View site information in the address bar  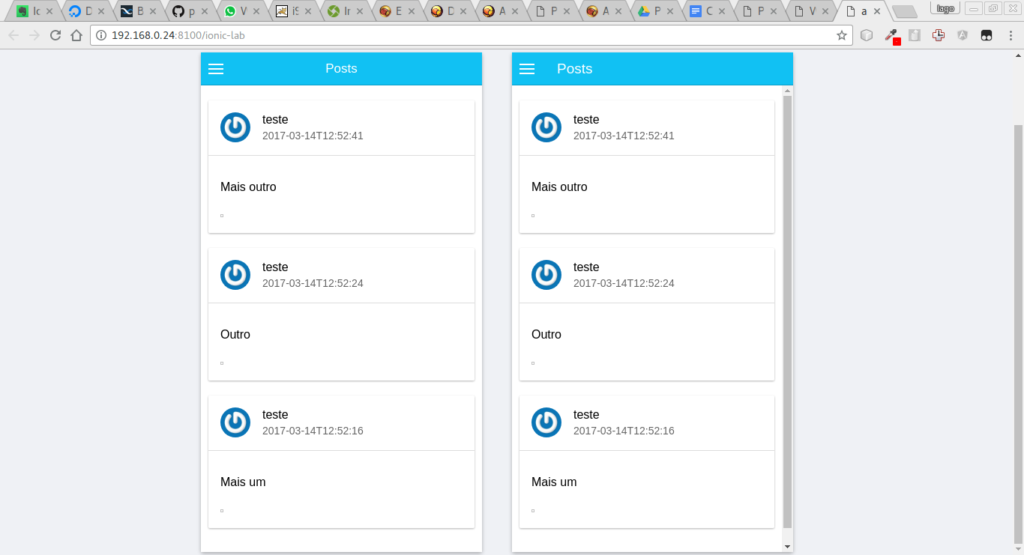click(102, 35)
